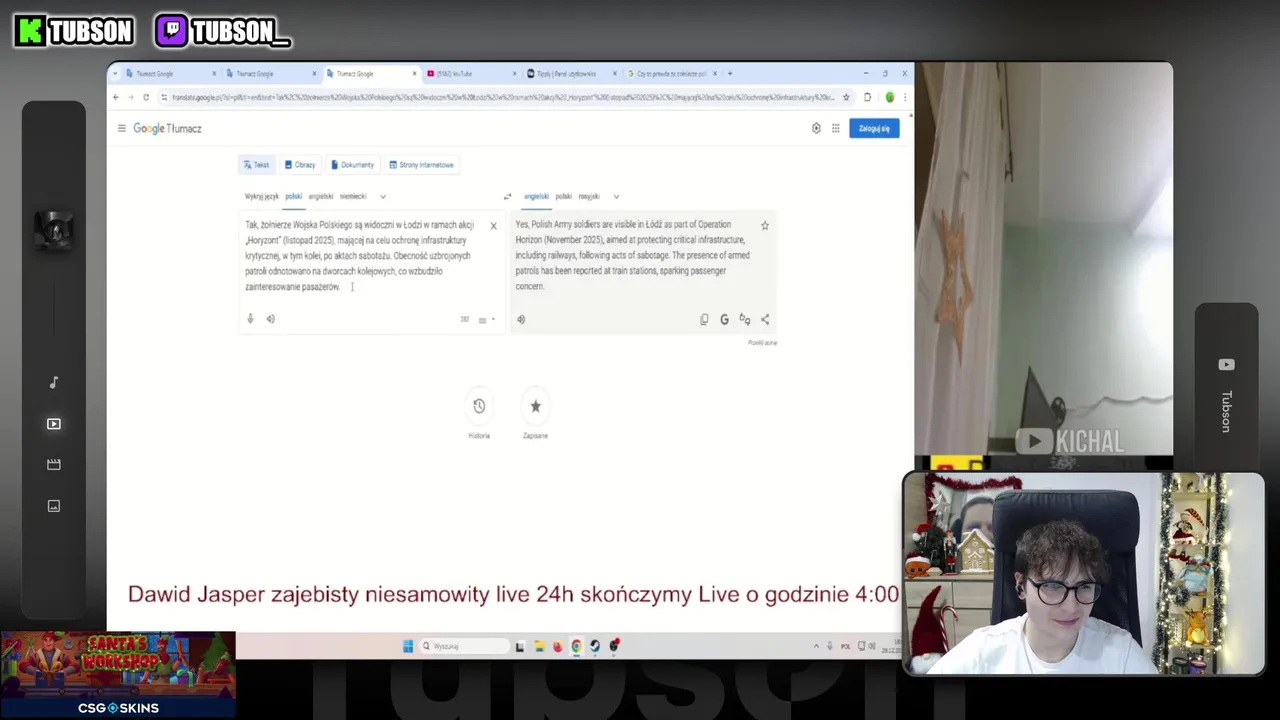Click the Prześlij opinię feedback link

(x=762, y=343)
